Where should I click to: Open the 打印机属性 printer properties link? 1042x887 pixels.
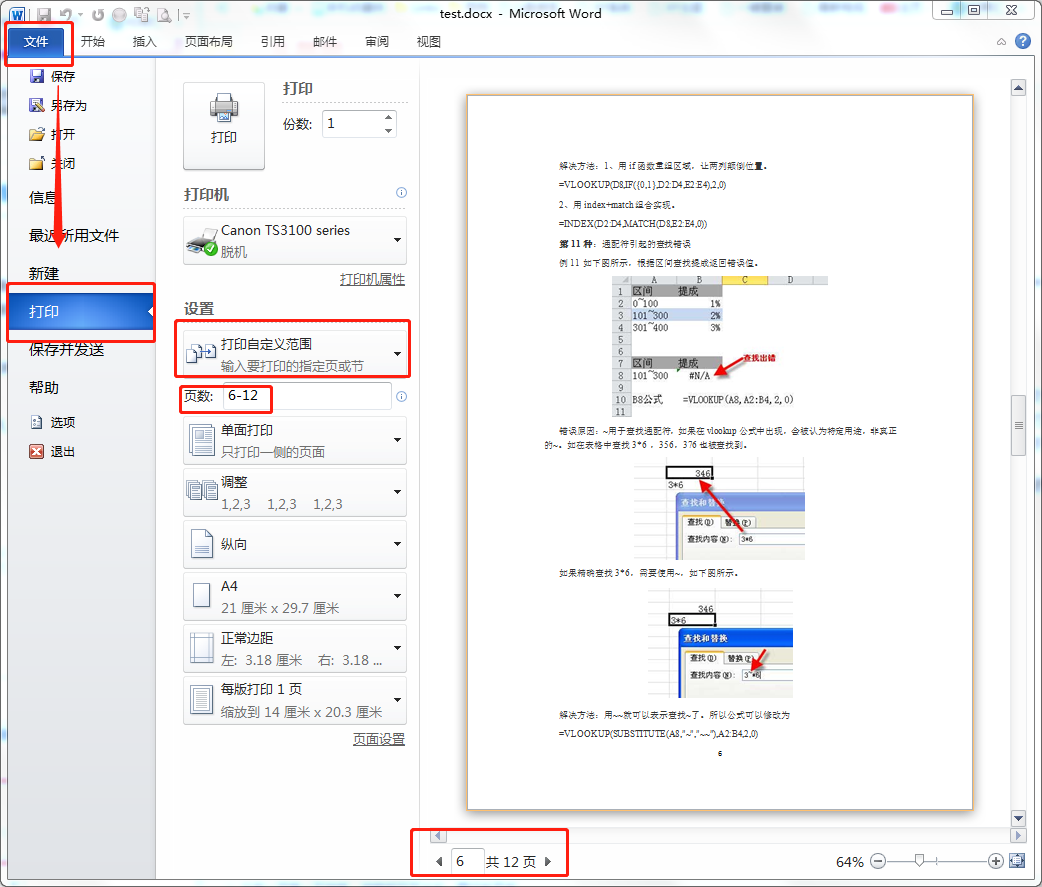(x=372, y=280)
